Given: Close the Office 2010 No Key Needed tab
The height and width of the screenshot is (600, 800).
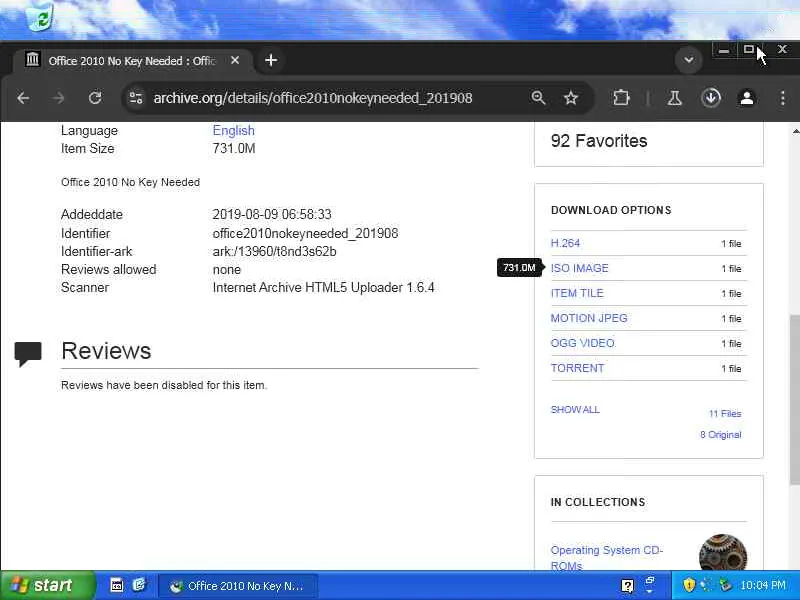Looking at the screenshot, I should point(235,60).
